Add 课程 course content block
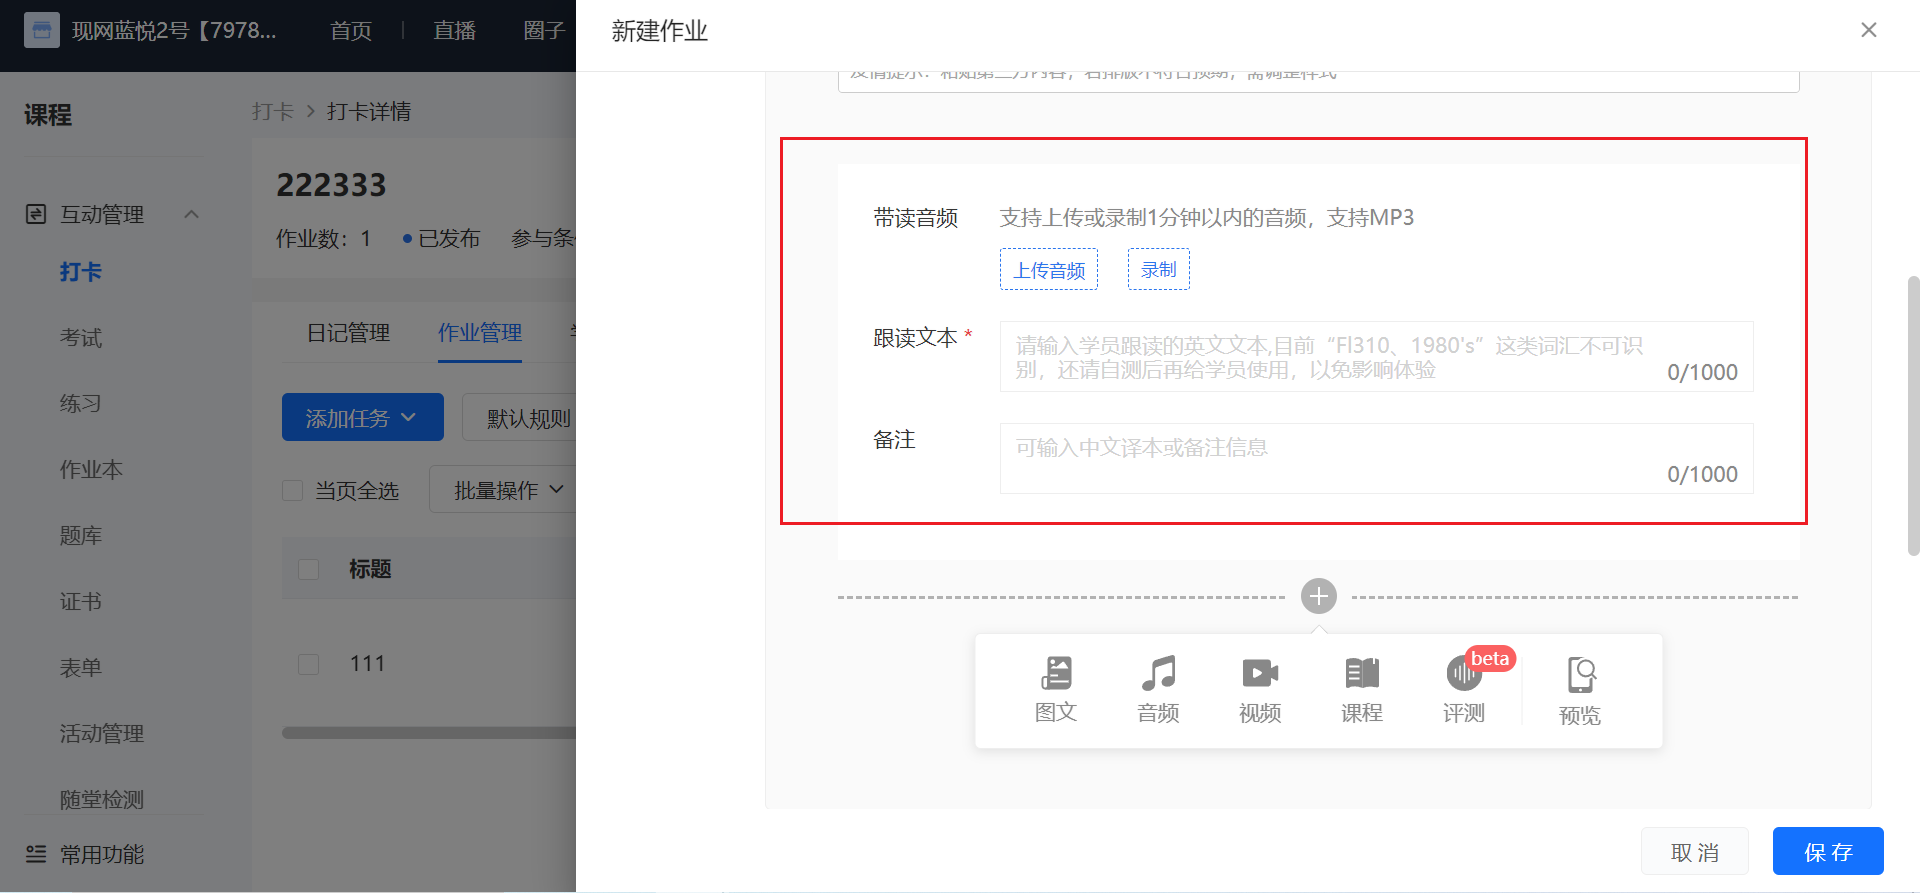 coord(1362,690)
